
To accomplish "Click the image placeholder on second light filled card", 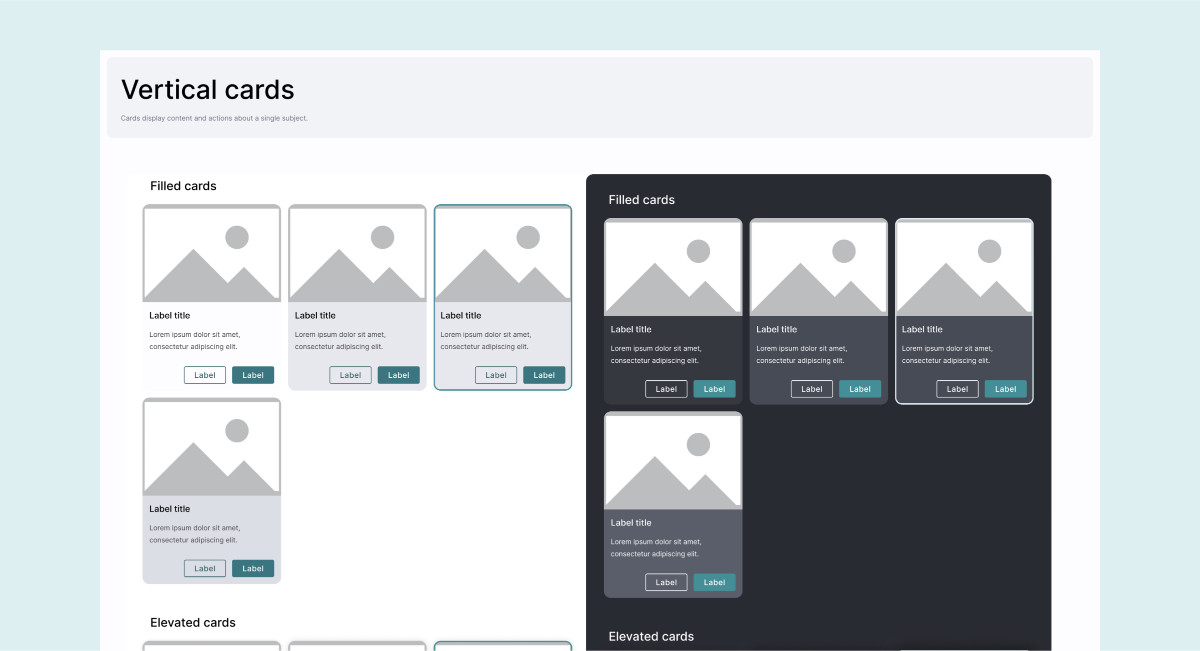I will tap(357, 252).
